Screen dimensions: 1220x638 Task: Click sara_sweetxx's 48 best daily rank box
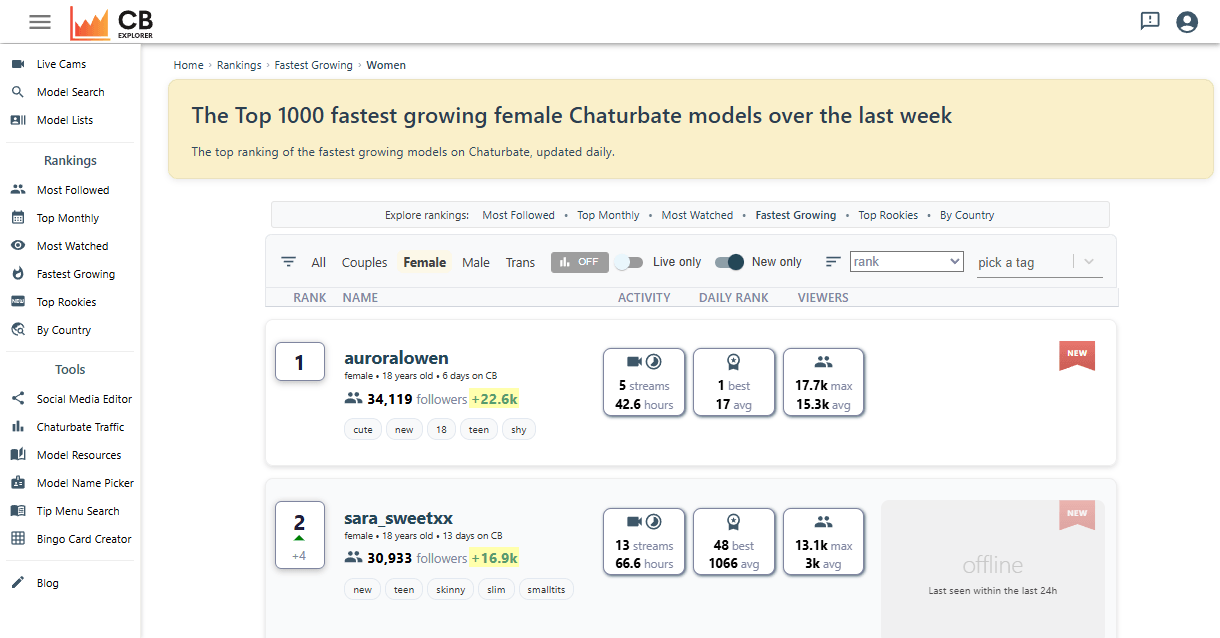click(734, 542)
